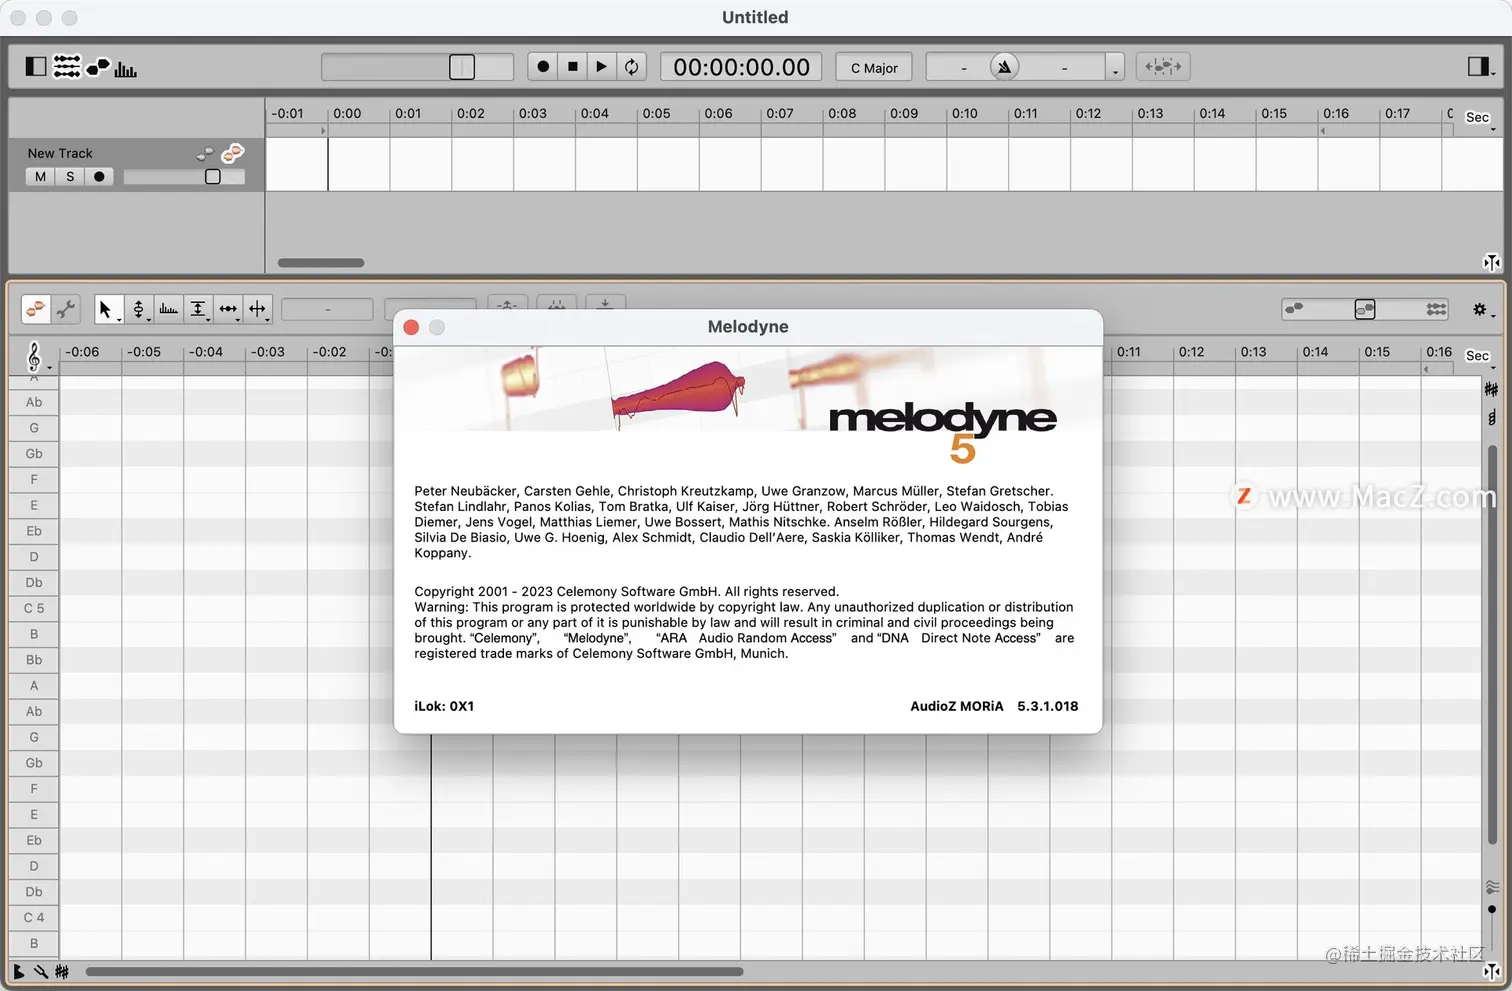
Task: Open the C Major key selector
Action: click(874, 68)
